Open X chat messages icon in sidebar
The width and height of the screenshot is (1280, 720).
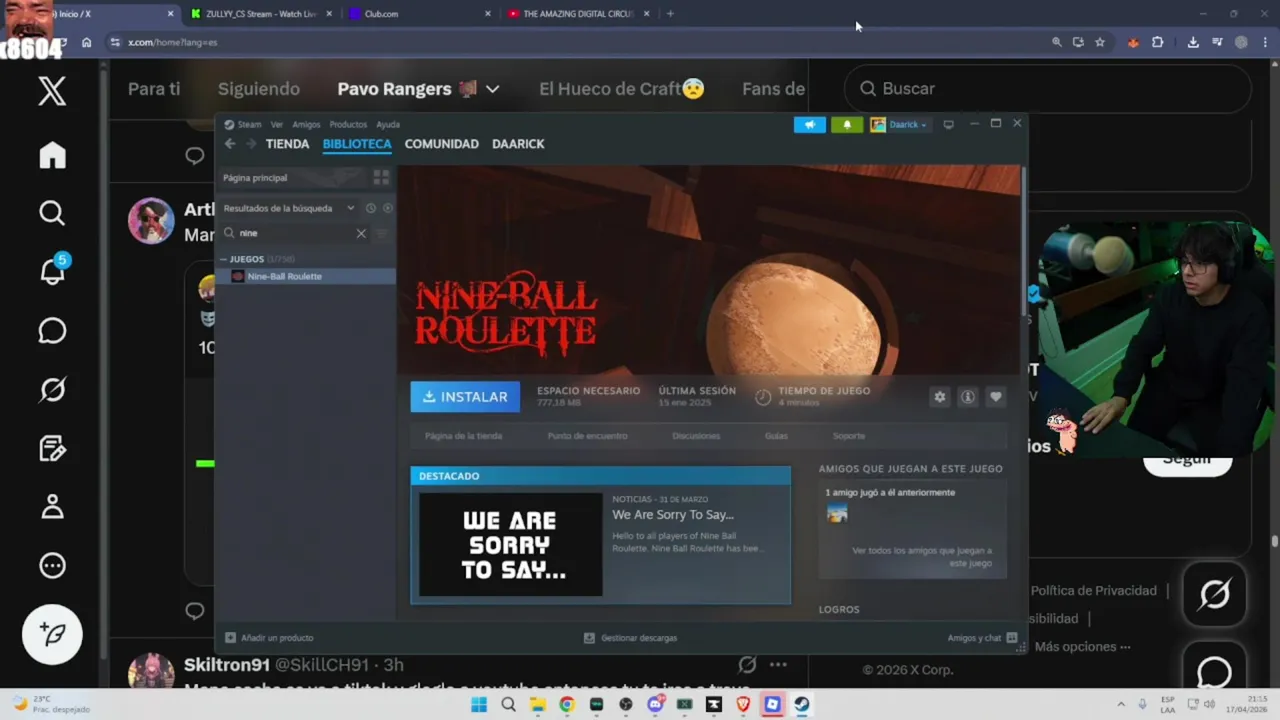coord(52,331)
